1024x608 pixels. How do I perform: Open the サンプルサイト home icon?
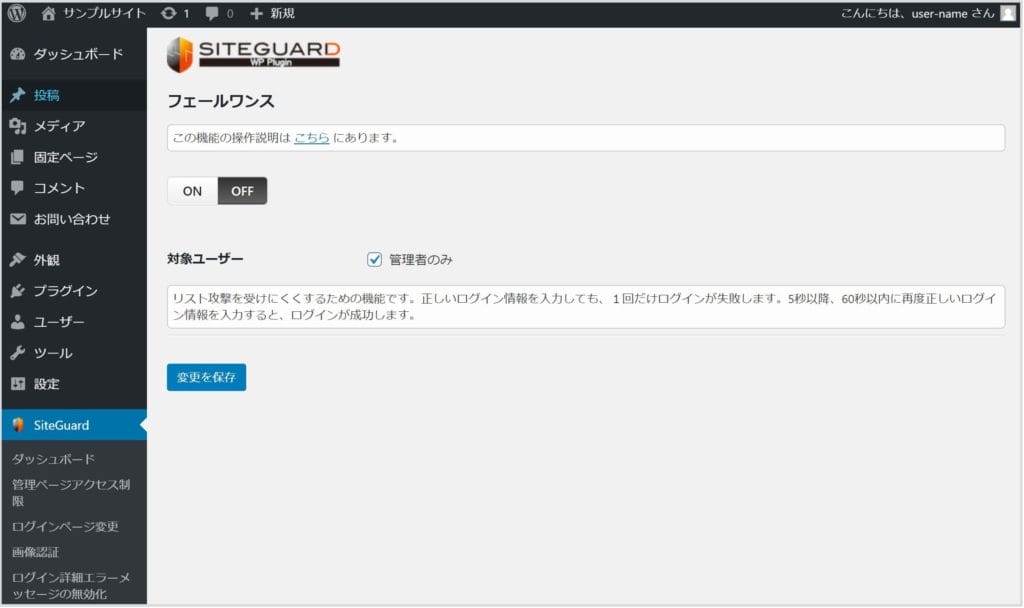[x=48, y=13]
